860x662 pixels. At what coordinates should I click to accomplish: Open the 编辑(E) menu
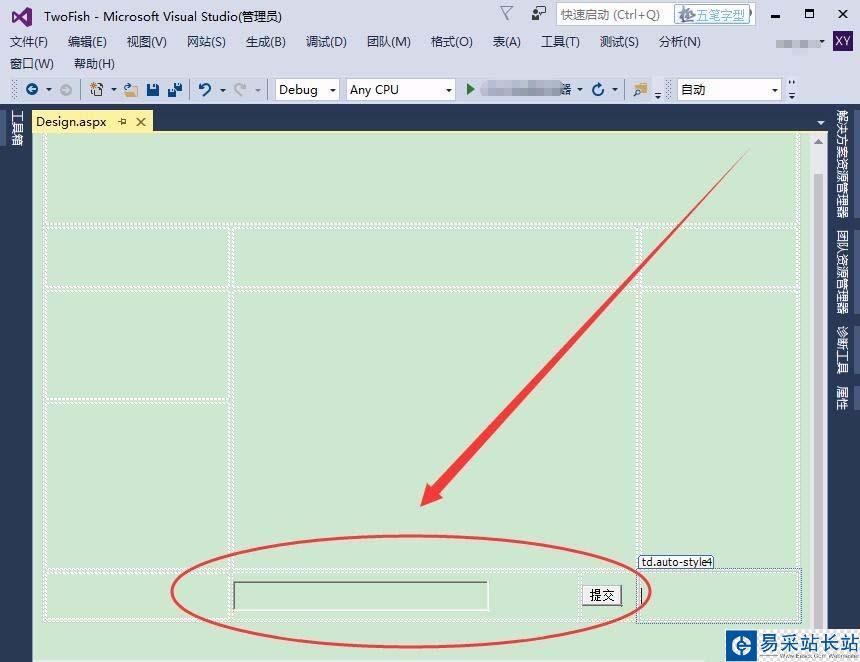(87, 42)
